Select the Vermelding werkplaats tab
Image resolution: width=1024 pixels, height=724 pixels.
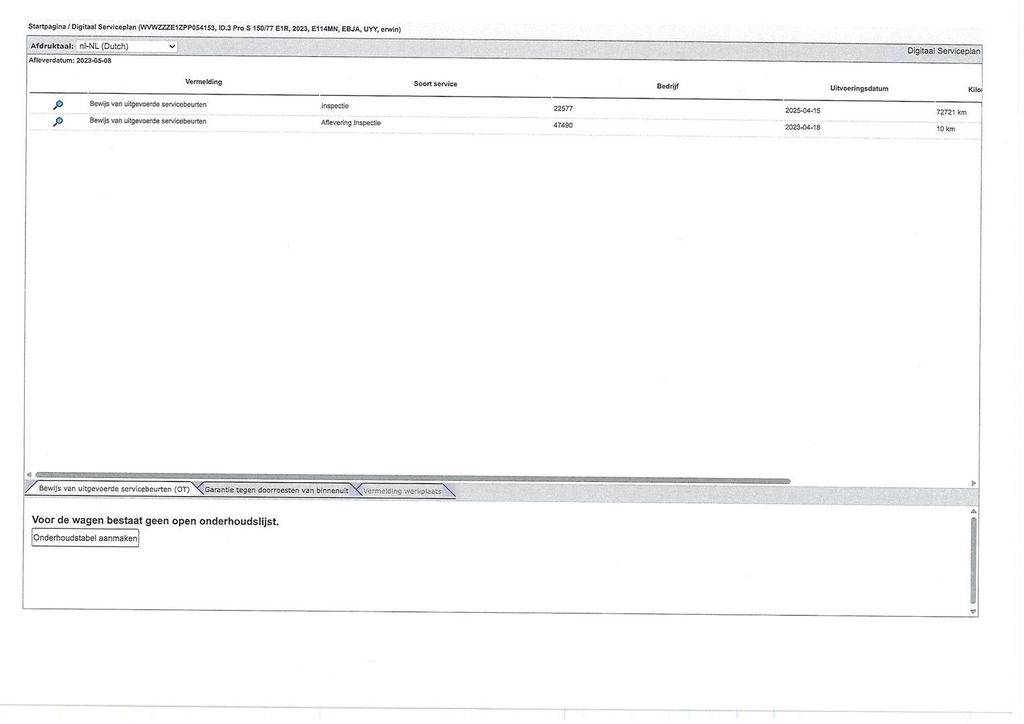point(402,491)
